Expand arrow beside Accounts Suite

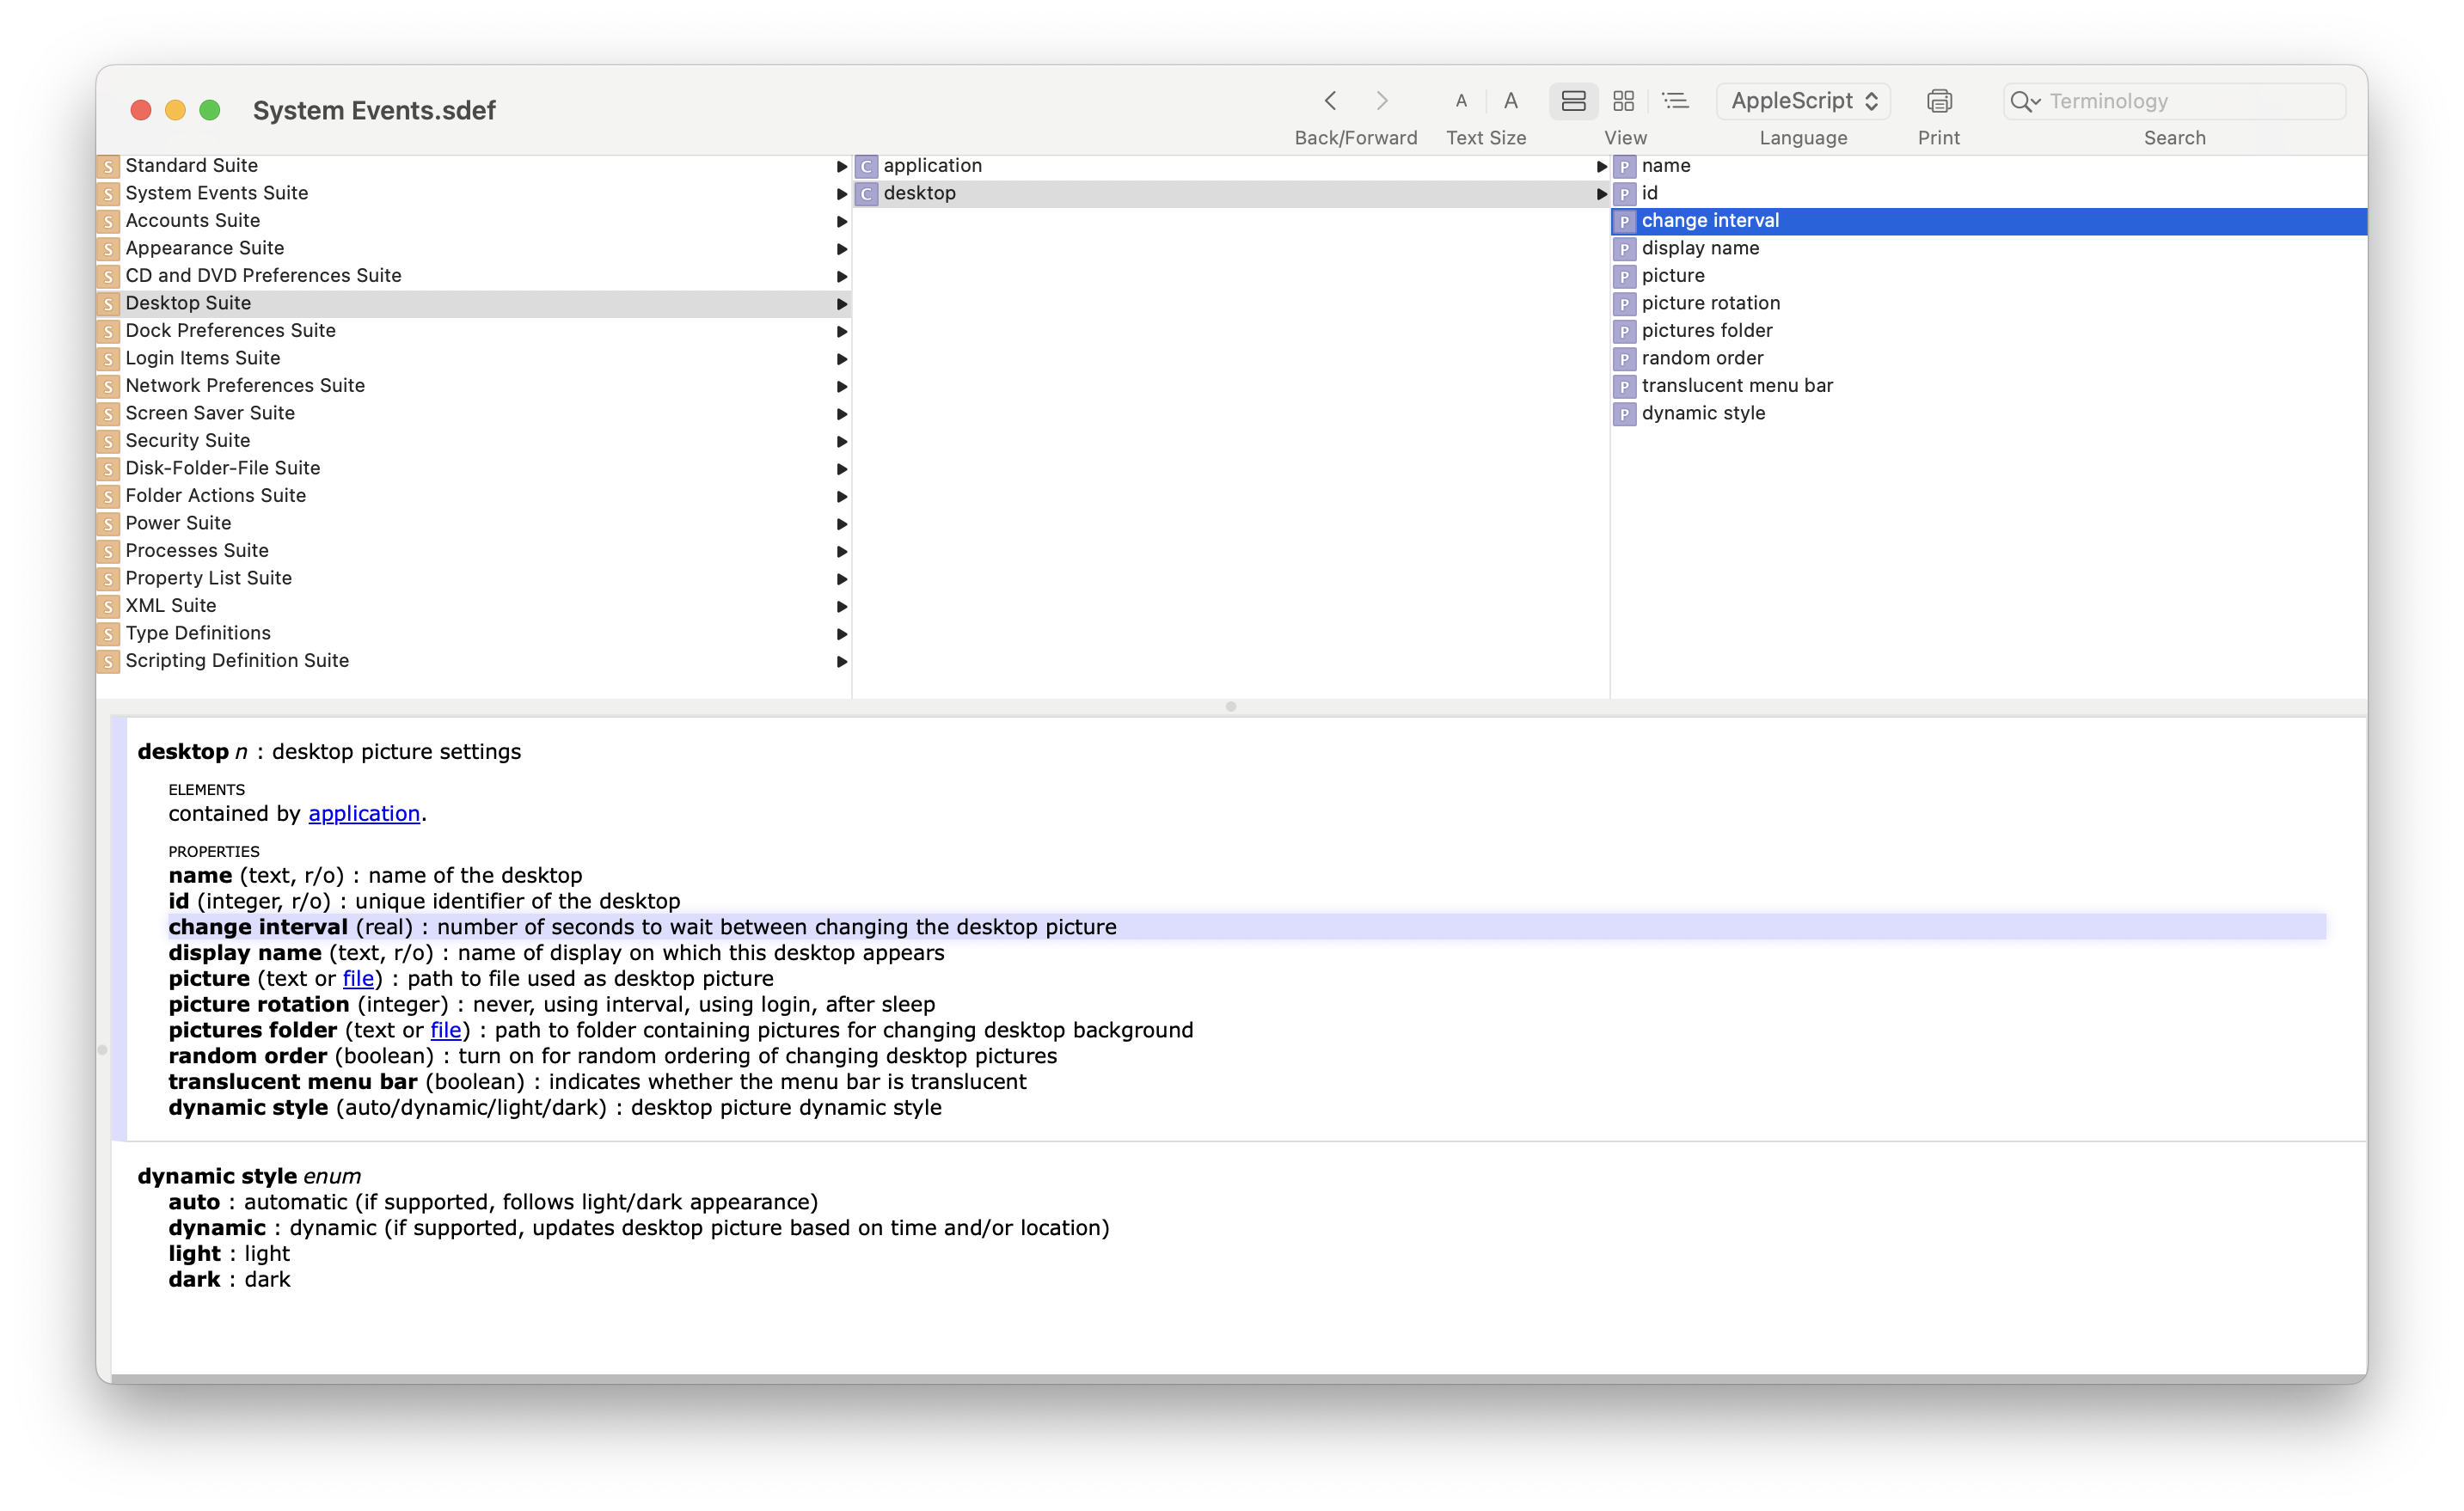click(x=842, y=222)
